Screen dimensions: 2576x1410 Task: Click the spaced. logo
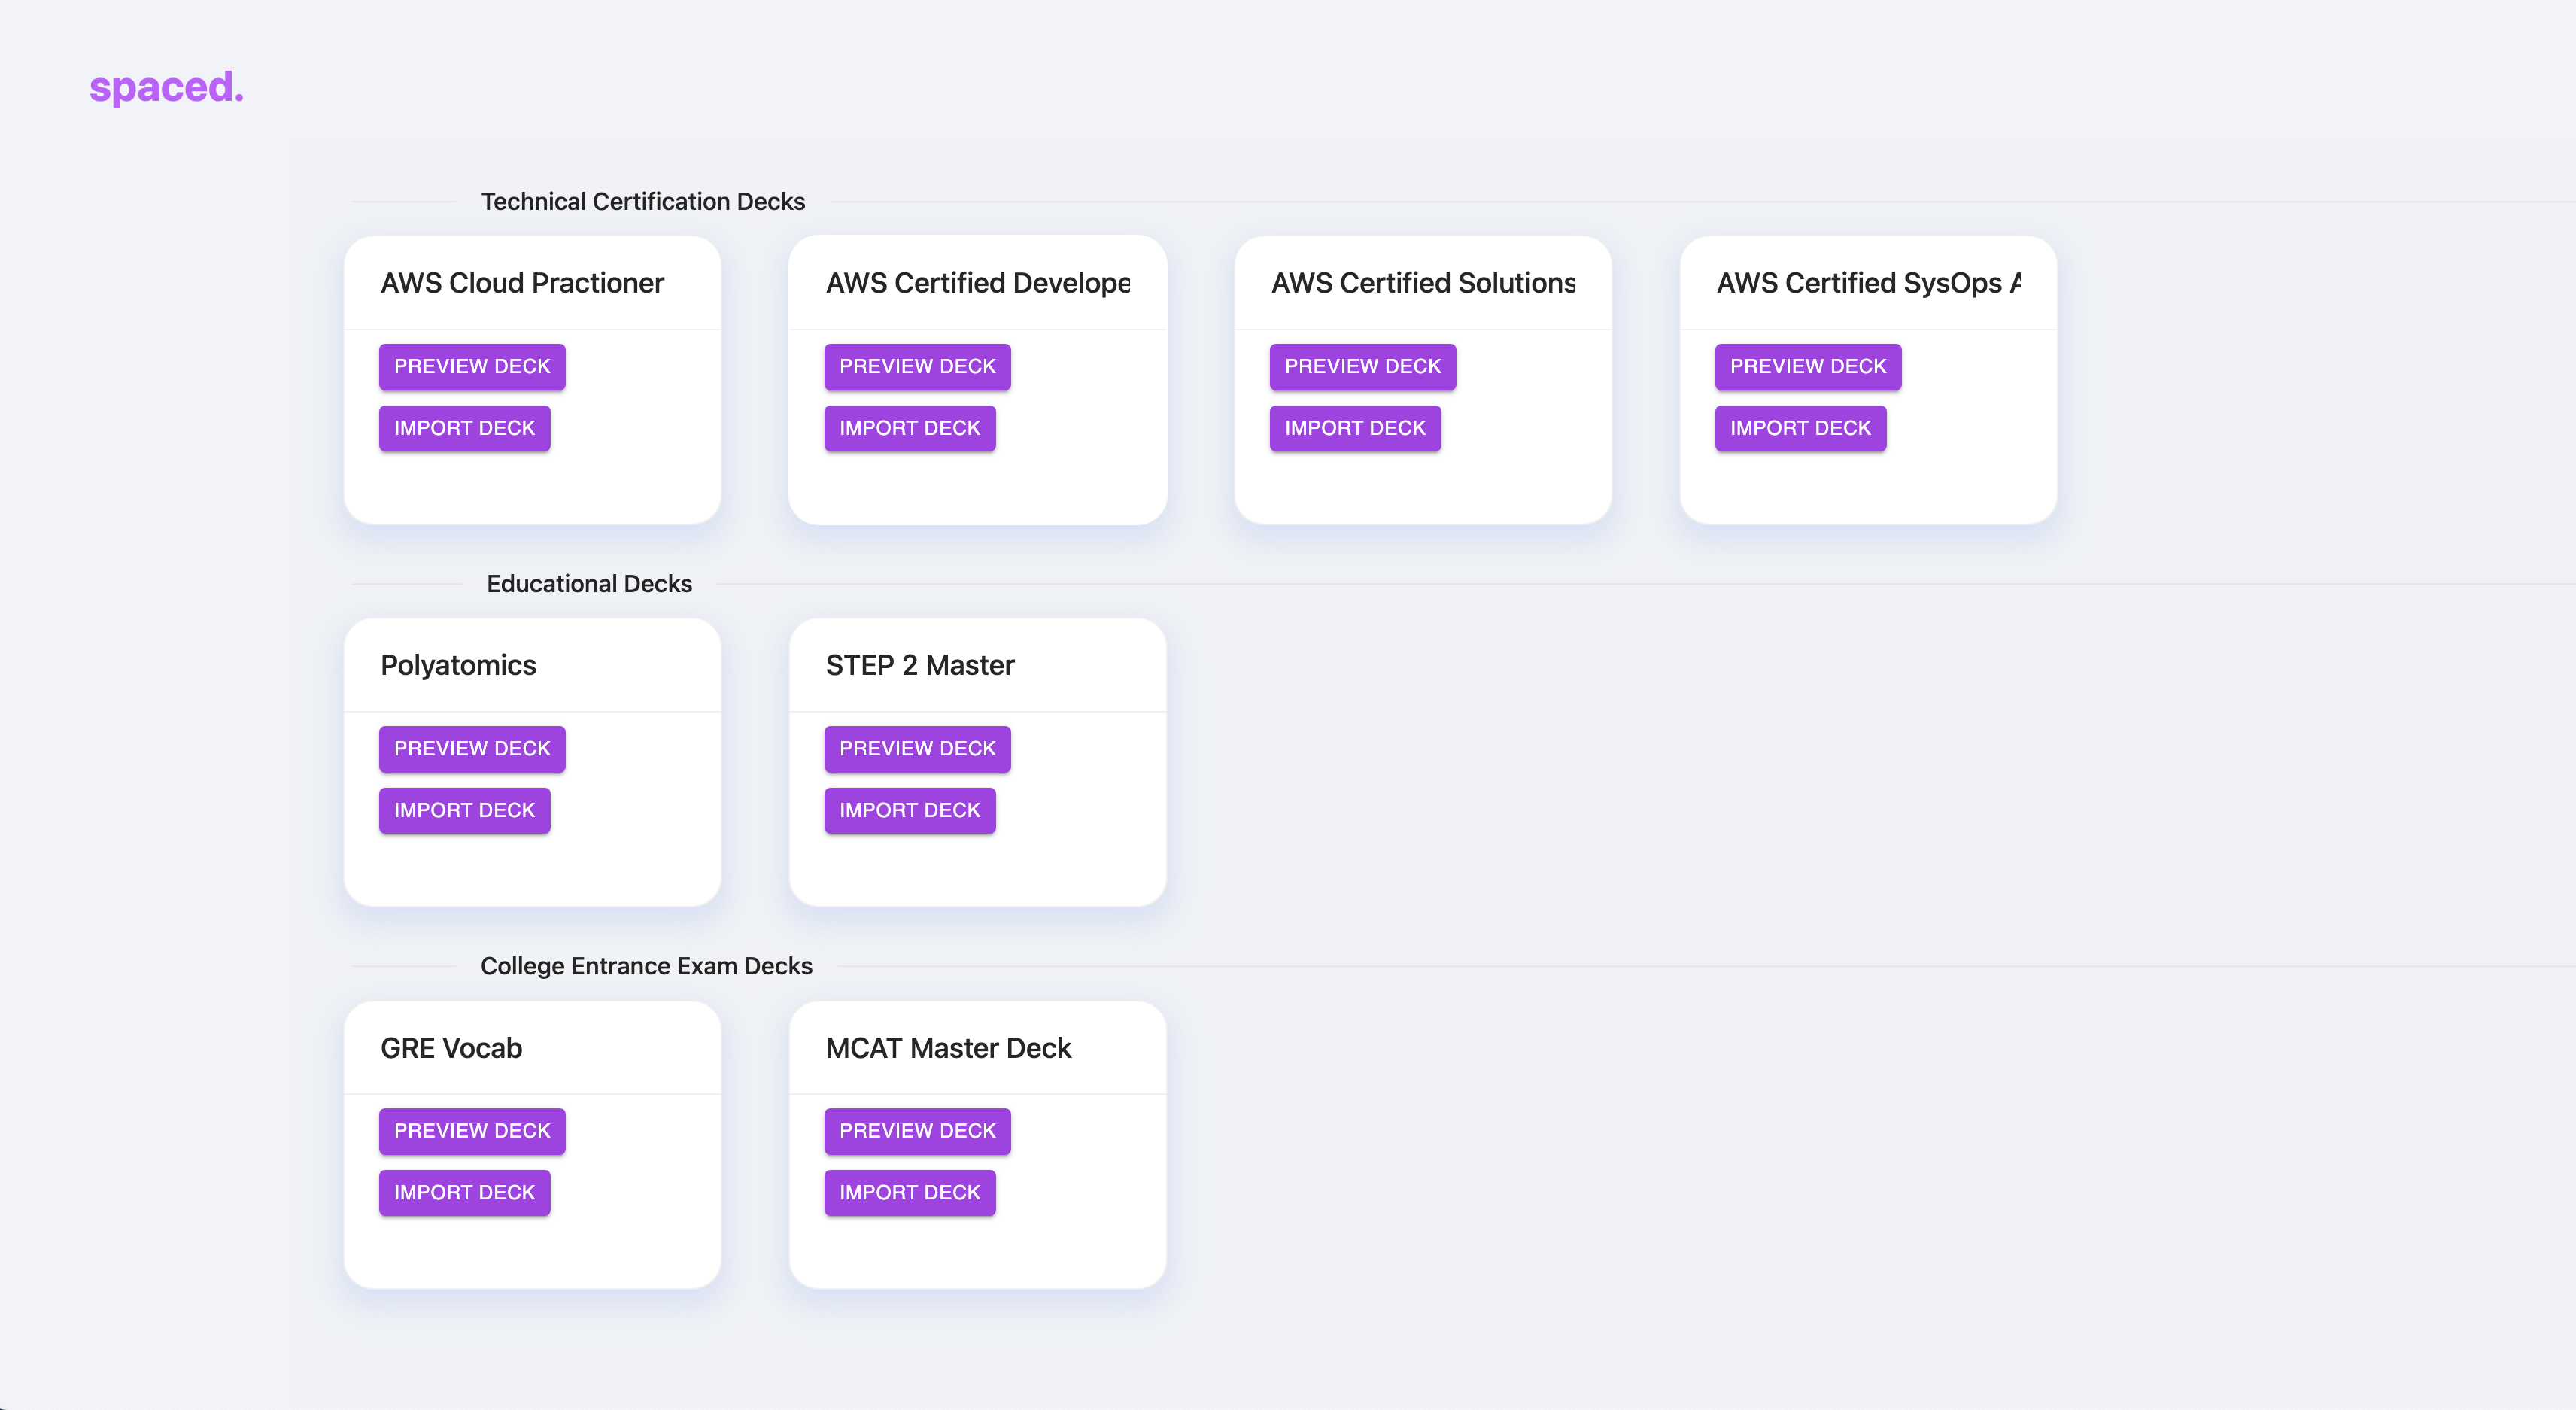[166, 87]
